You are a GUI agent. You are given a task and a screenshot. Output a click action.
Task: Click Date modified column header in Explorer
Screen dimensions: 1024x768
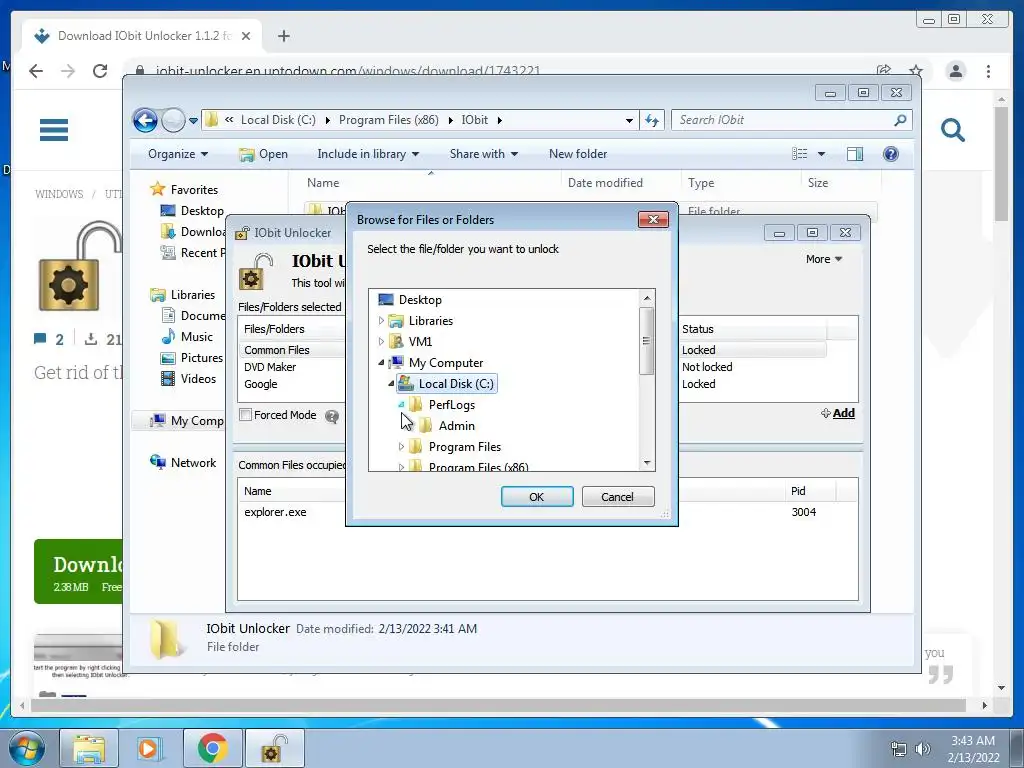point(605,183)
